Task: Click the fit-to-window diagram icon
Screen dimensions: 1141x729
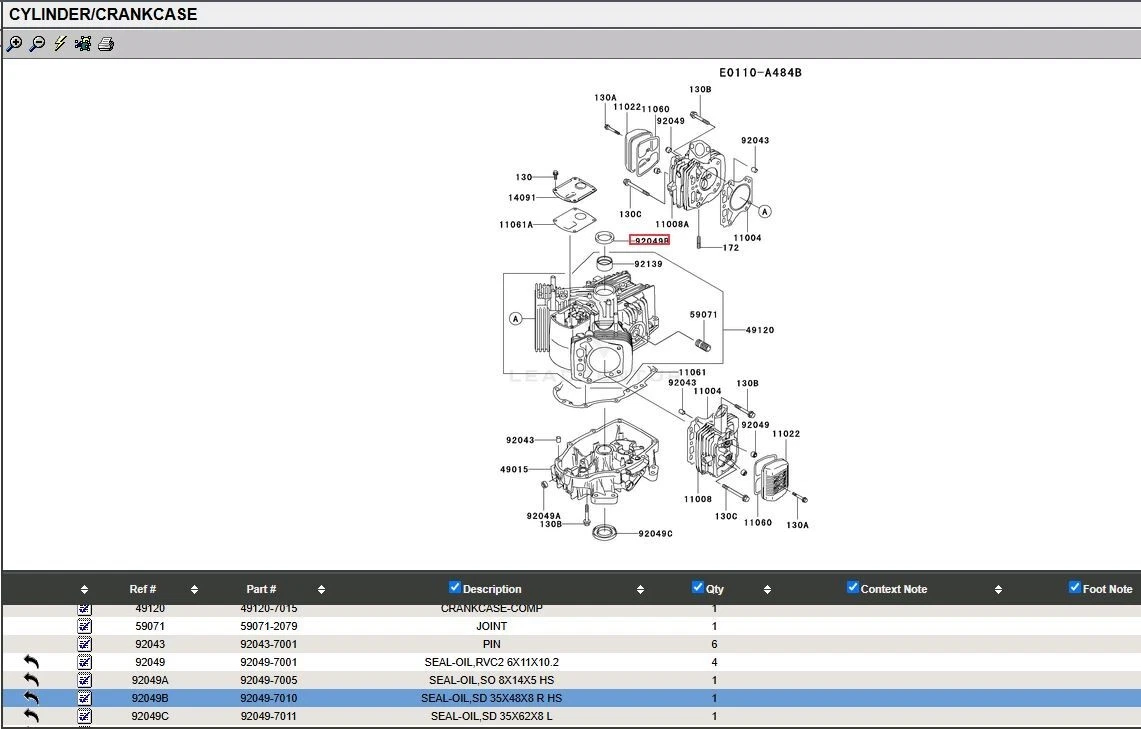Action: (83, 44)
